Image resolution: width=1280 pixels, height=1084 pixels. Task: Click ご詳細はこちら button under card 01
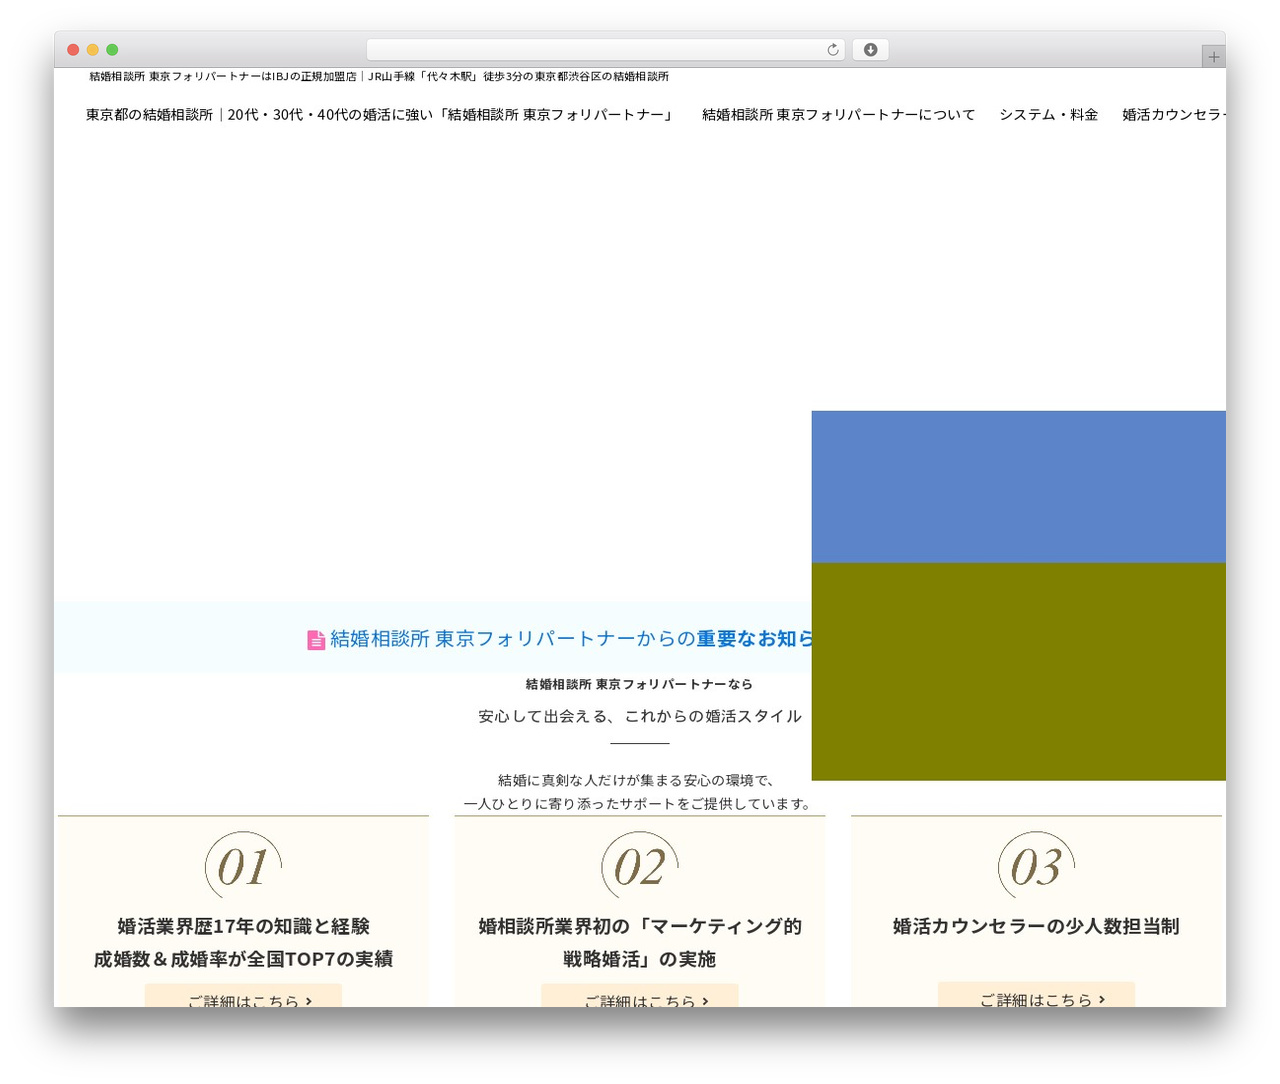(x=243, y=996)
